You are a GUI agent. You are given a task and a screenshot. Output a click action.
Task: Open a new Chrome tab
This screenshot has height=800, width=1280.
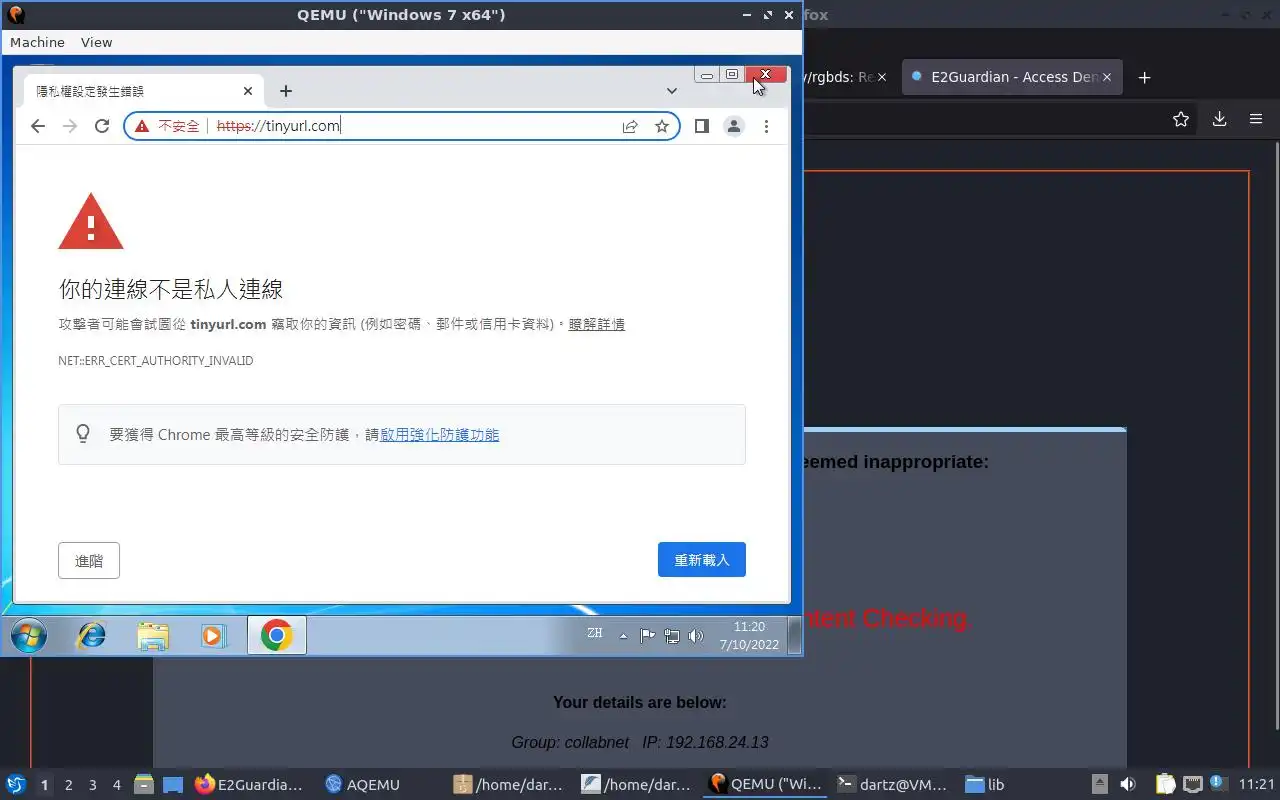(x=286, y=91)
